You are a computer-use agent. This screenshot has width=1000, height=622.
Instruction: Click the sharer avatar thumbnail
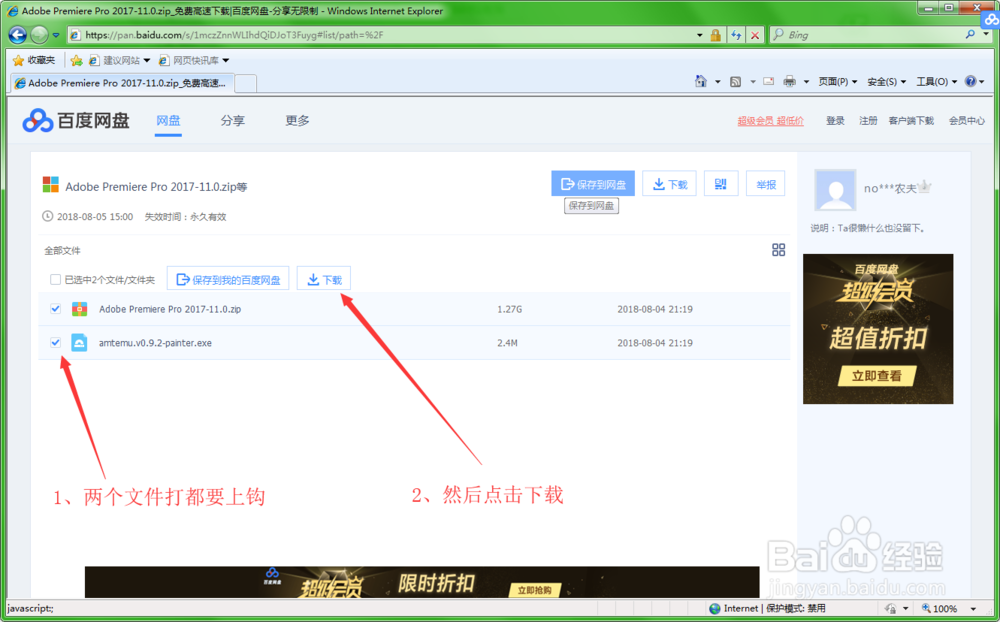click(x=835, y=190)
